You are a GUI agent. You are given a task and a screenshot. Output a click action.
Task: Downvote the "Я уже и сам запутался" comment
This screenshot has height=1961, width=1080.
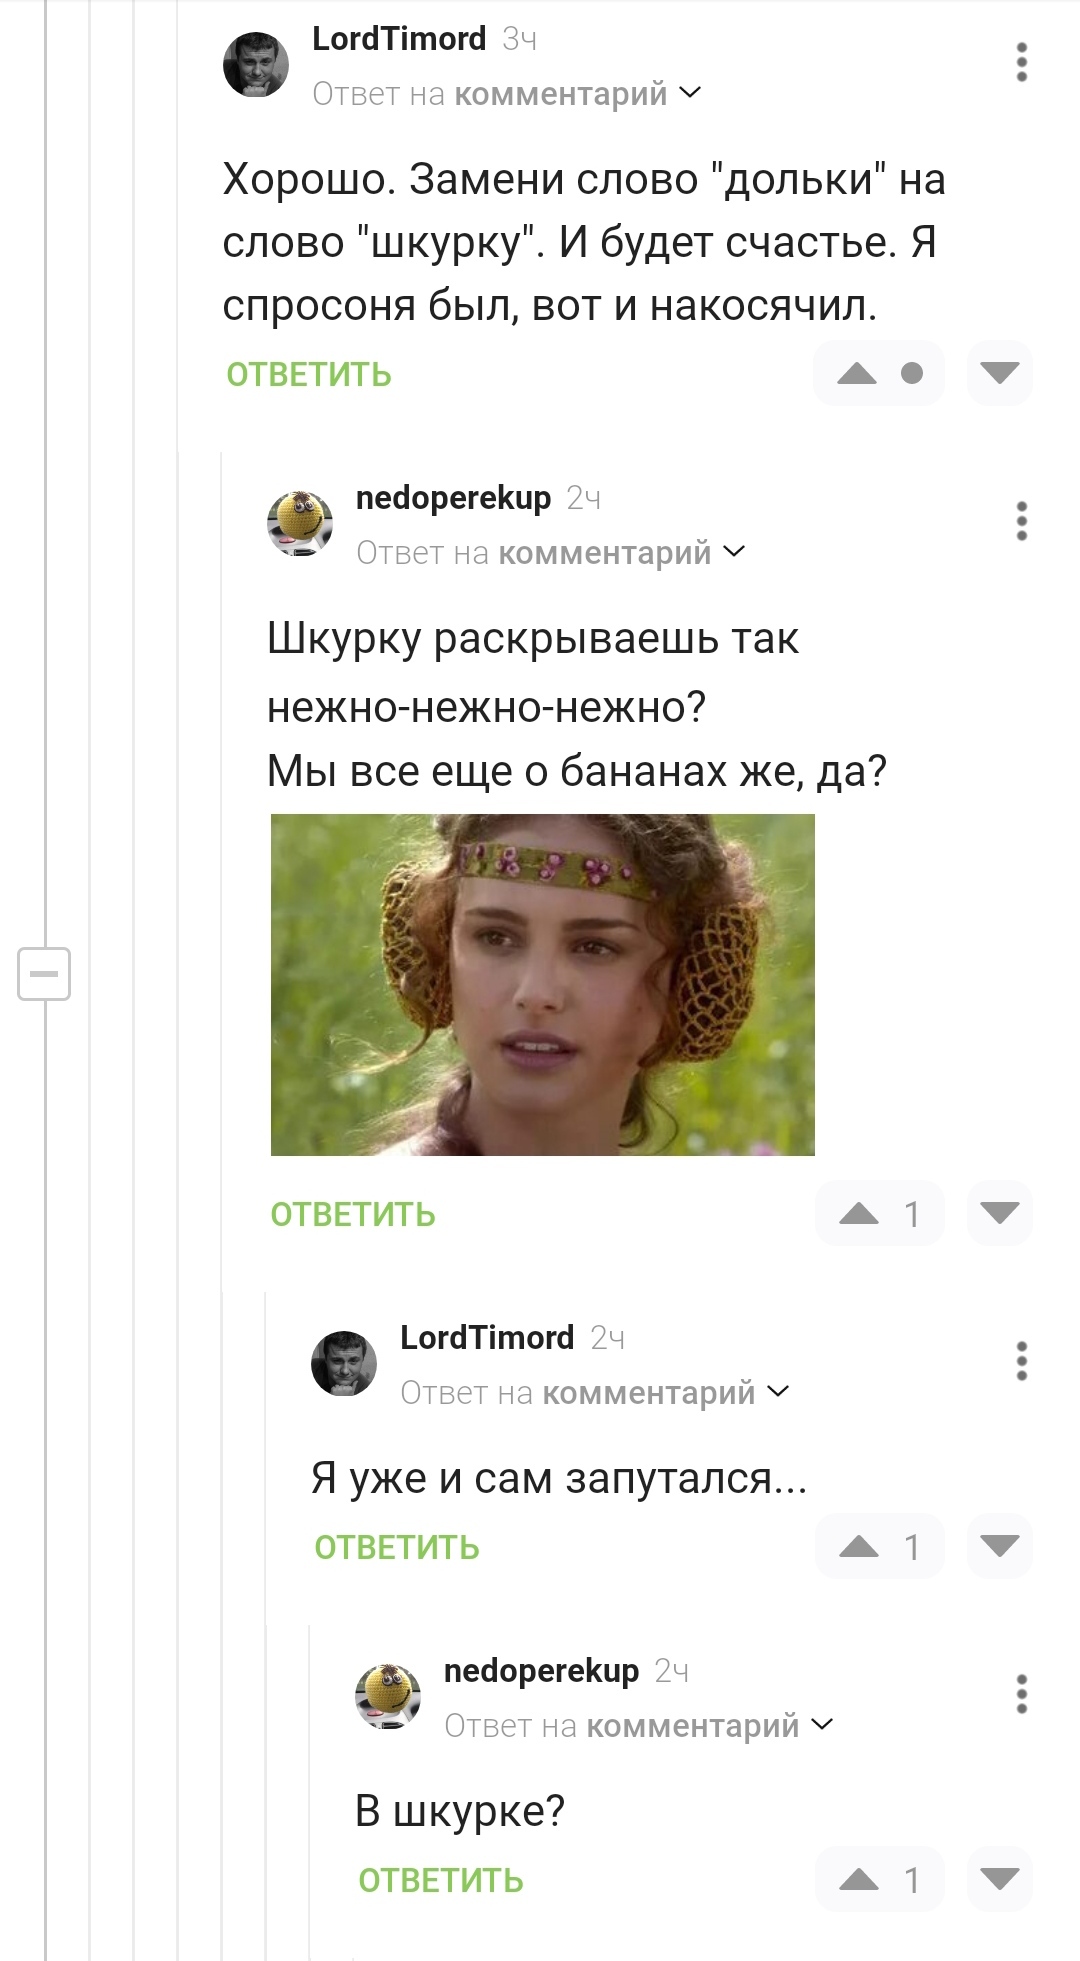[999, 1547]
